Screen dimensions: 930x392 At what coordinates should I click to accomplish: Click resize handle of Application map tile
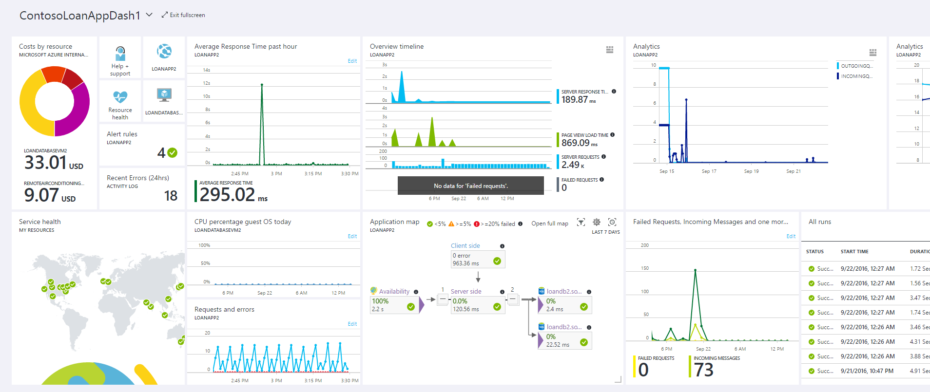pos(618,380)
